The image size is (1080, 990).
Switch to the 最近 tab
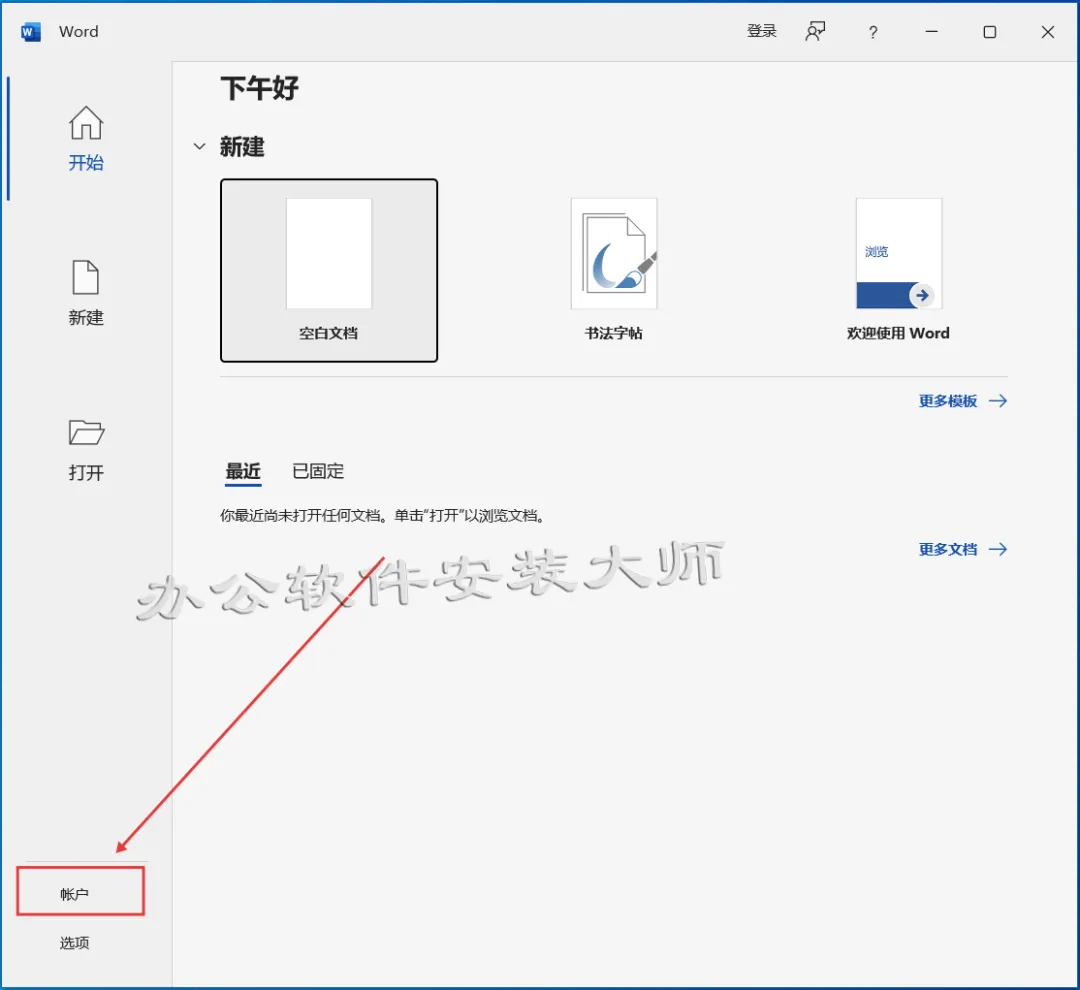[x=243, y=472]
